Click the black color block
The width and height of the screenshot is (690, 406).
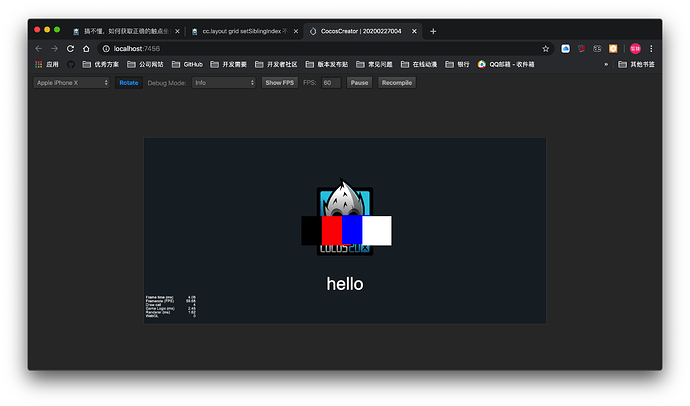pyautogui.click(x=312, y=230)
